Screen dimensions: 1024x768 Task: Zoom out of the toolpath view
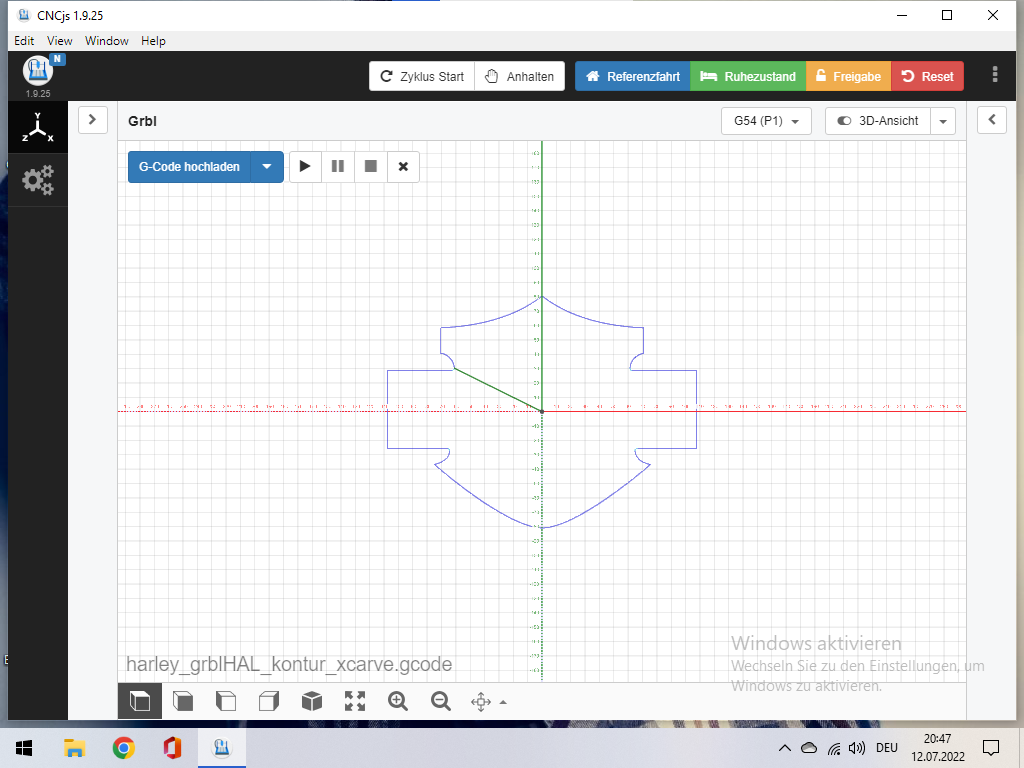coord(441,701)
